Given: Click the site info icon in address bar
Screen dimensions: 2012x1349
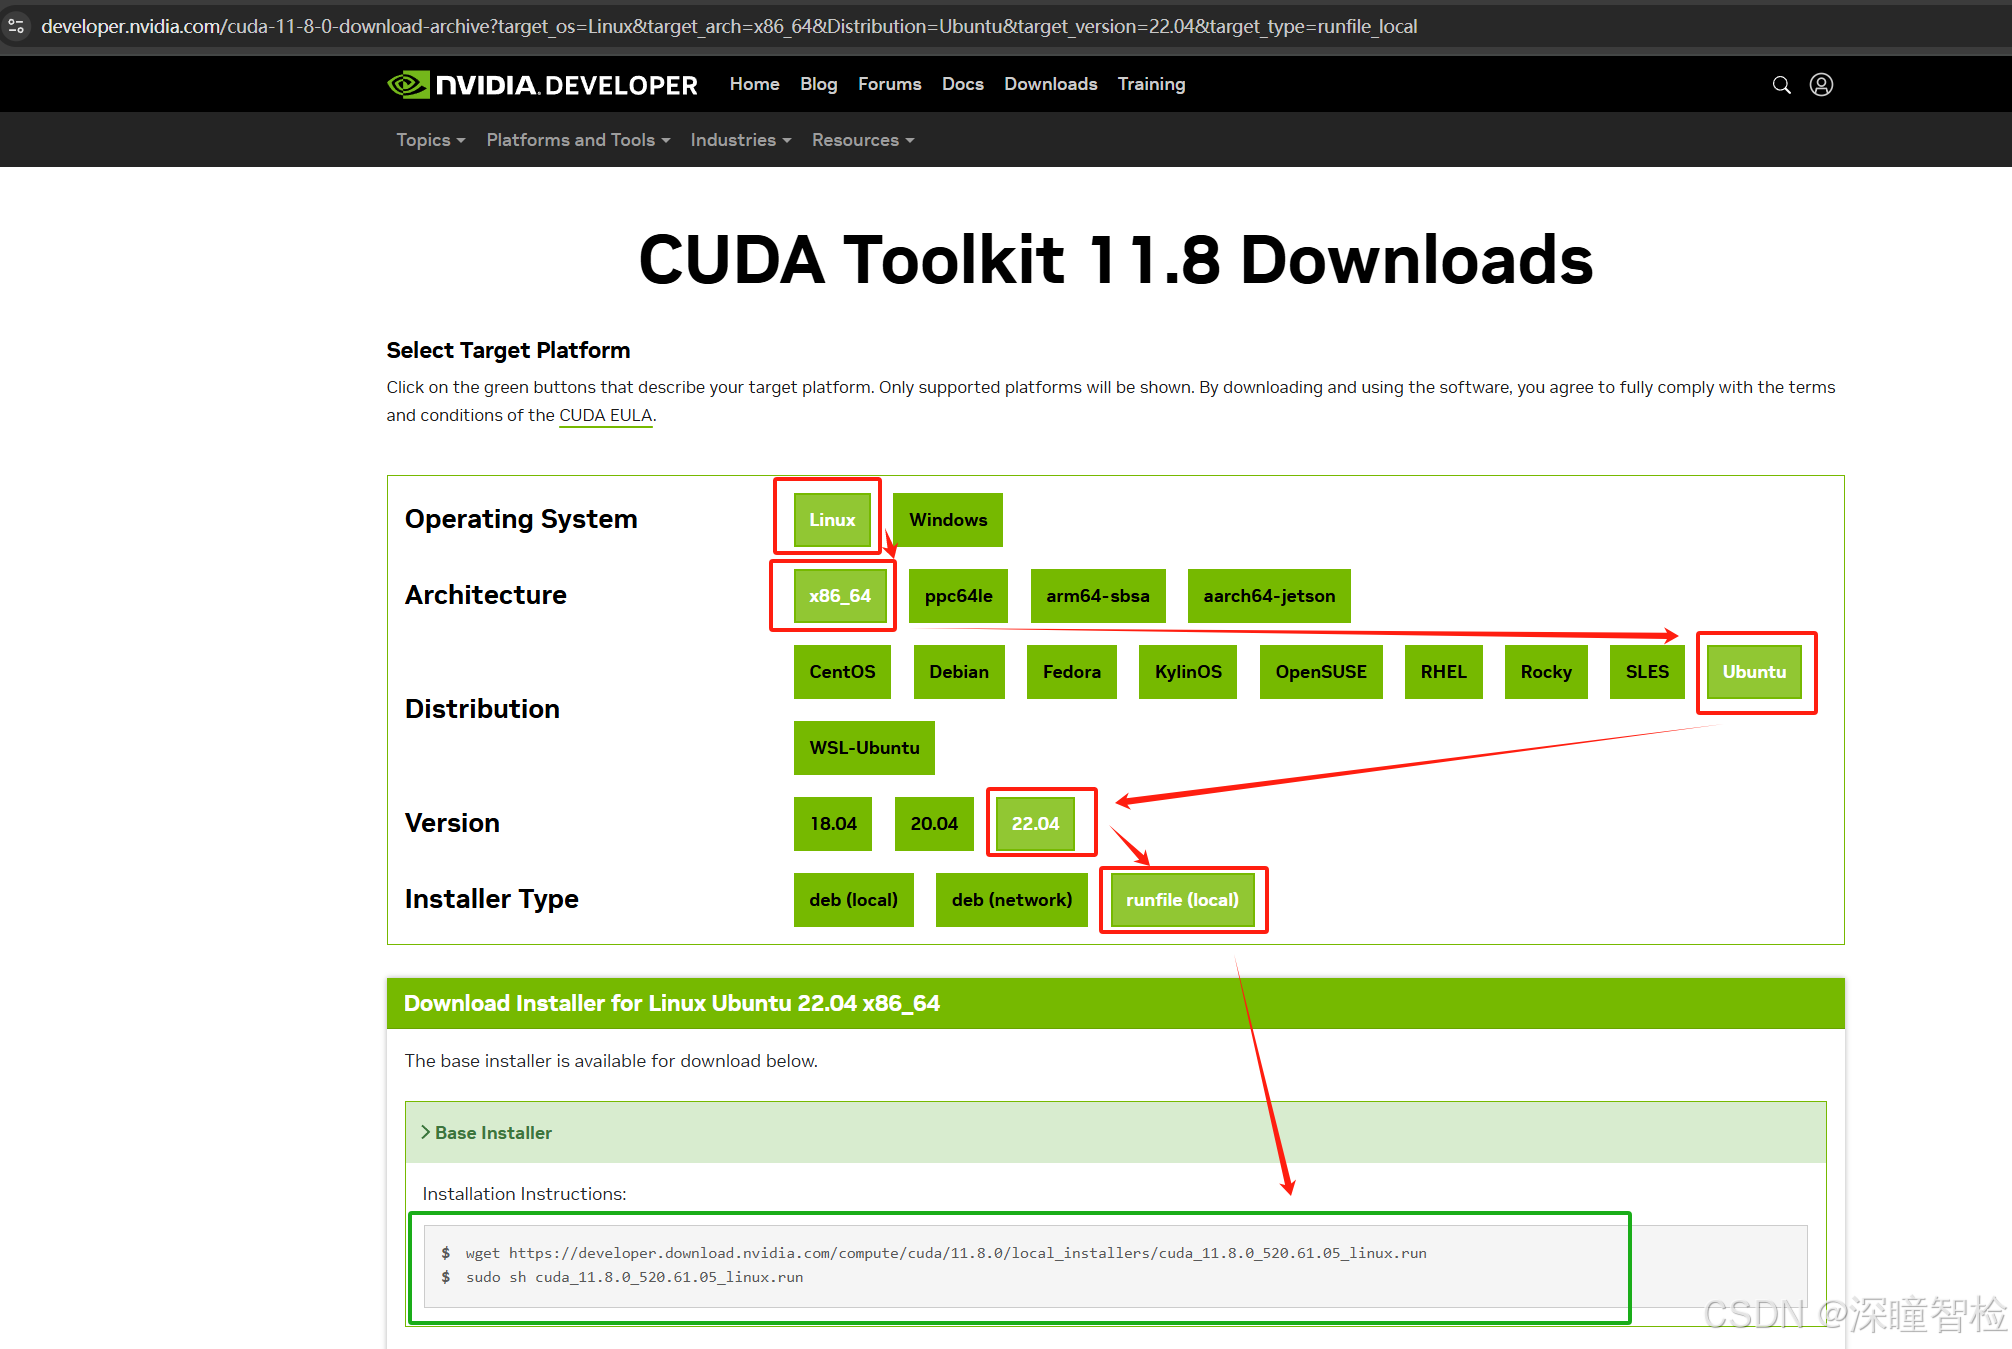Looking at the screenshot, I should tap(16, 26).
